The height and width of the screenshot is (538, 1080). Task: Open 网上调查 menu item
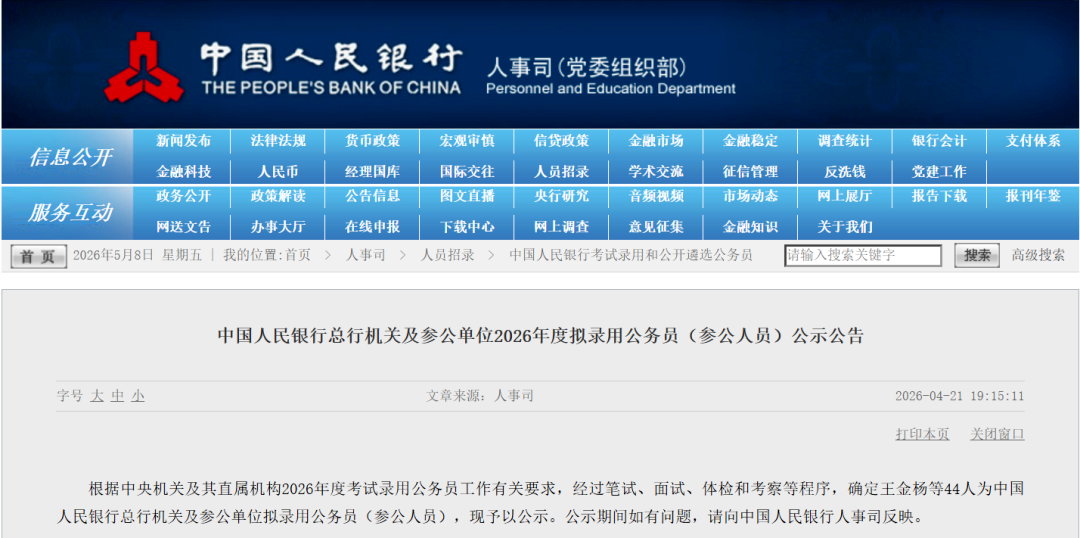[561, 227]
